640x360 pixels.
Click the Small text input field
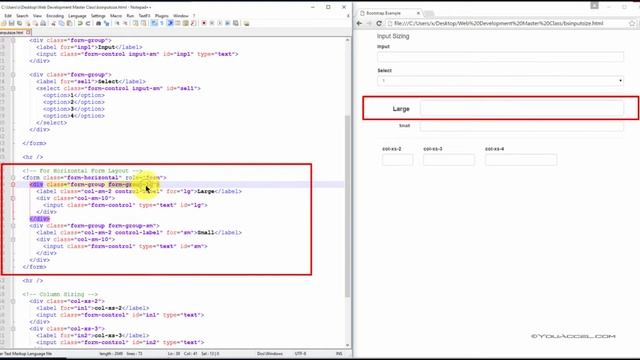[x=522, y=126]
